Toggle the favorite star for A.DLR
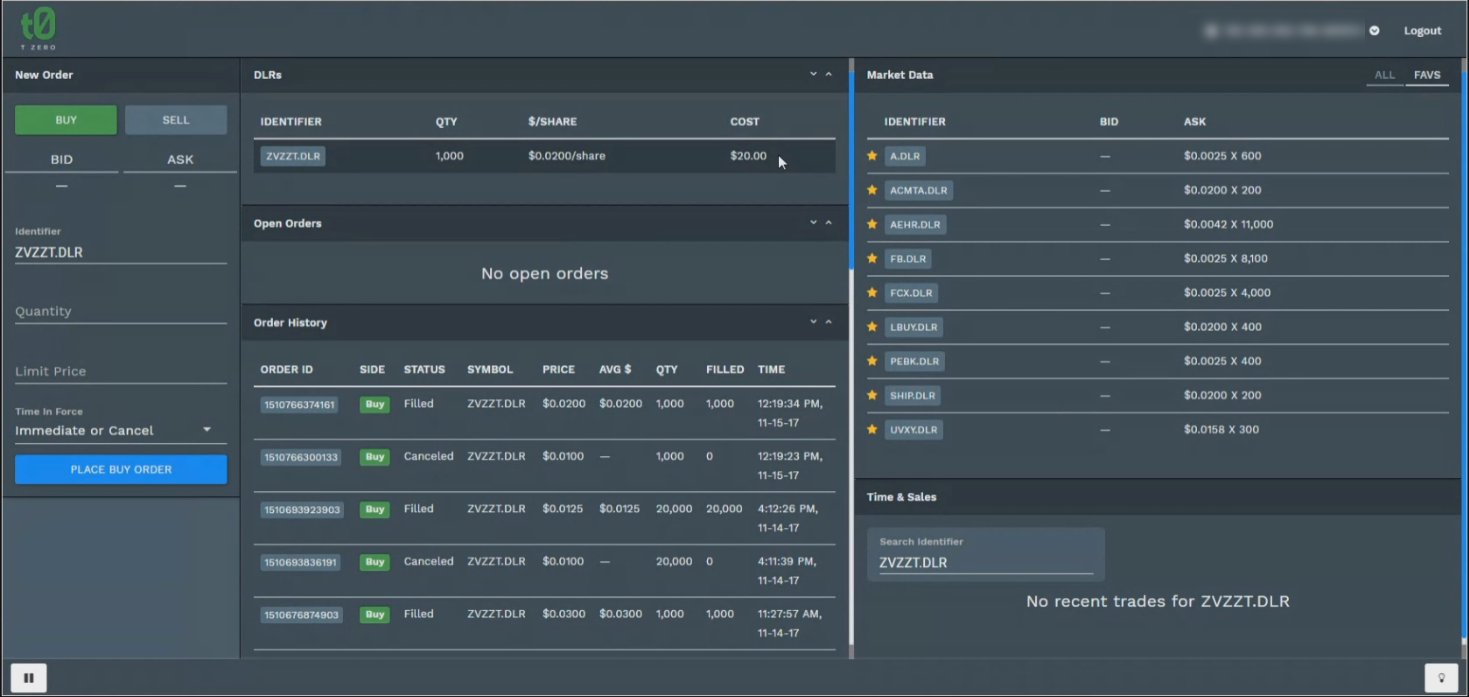 pos(872,156)
